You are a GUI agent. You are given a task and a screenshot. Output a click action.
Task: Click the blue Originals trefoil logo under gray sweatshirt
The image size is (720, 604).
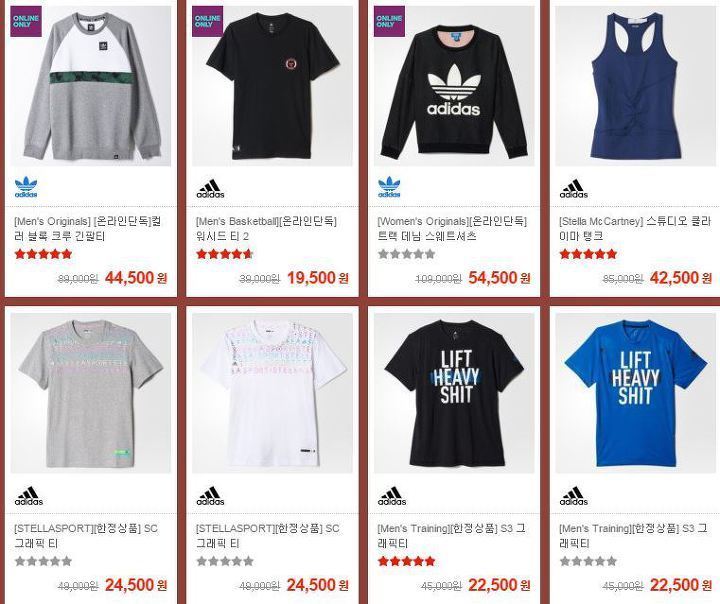click(x=26, y=187)
